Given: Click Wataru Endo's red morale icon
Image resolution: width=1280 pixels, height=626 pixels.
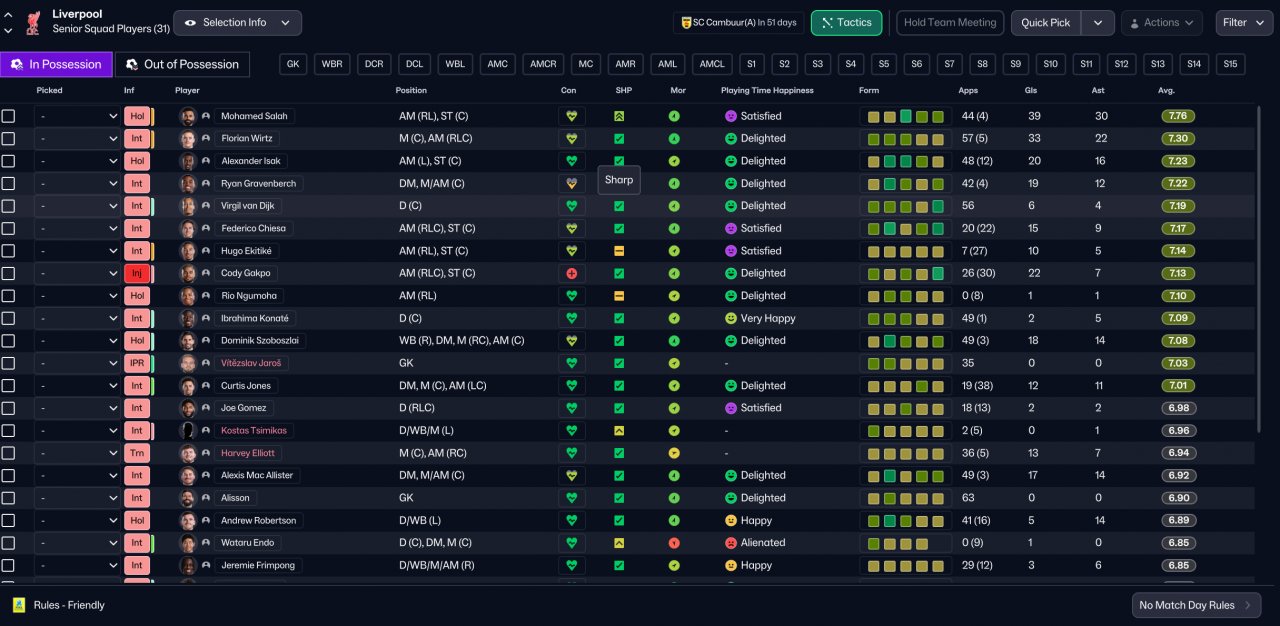Looking at the screenshot, I should (x=674, y=543).
